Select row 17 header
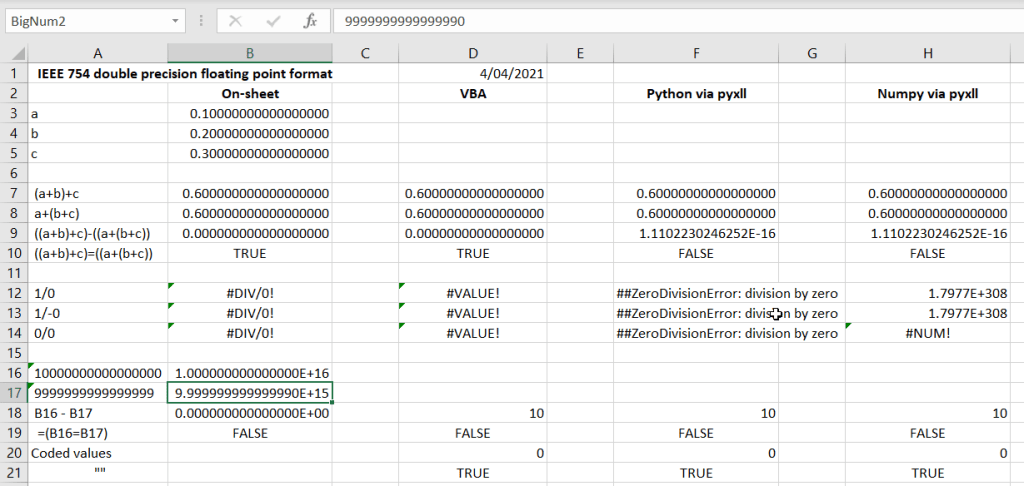 click(14, 393)
